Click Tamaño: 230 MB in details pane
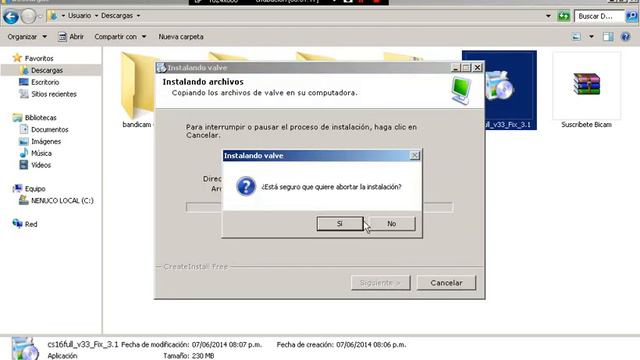The image size is (640, 360). click(x=189, y=356)
